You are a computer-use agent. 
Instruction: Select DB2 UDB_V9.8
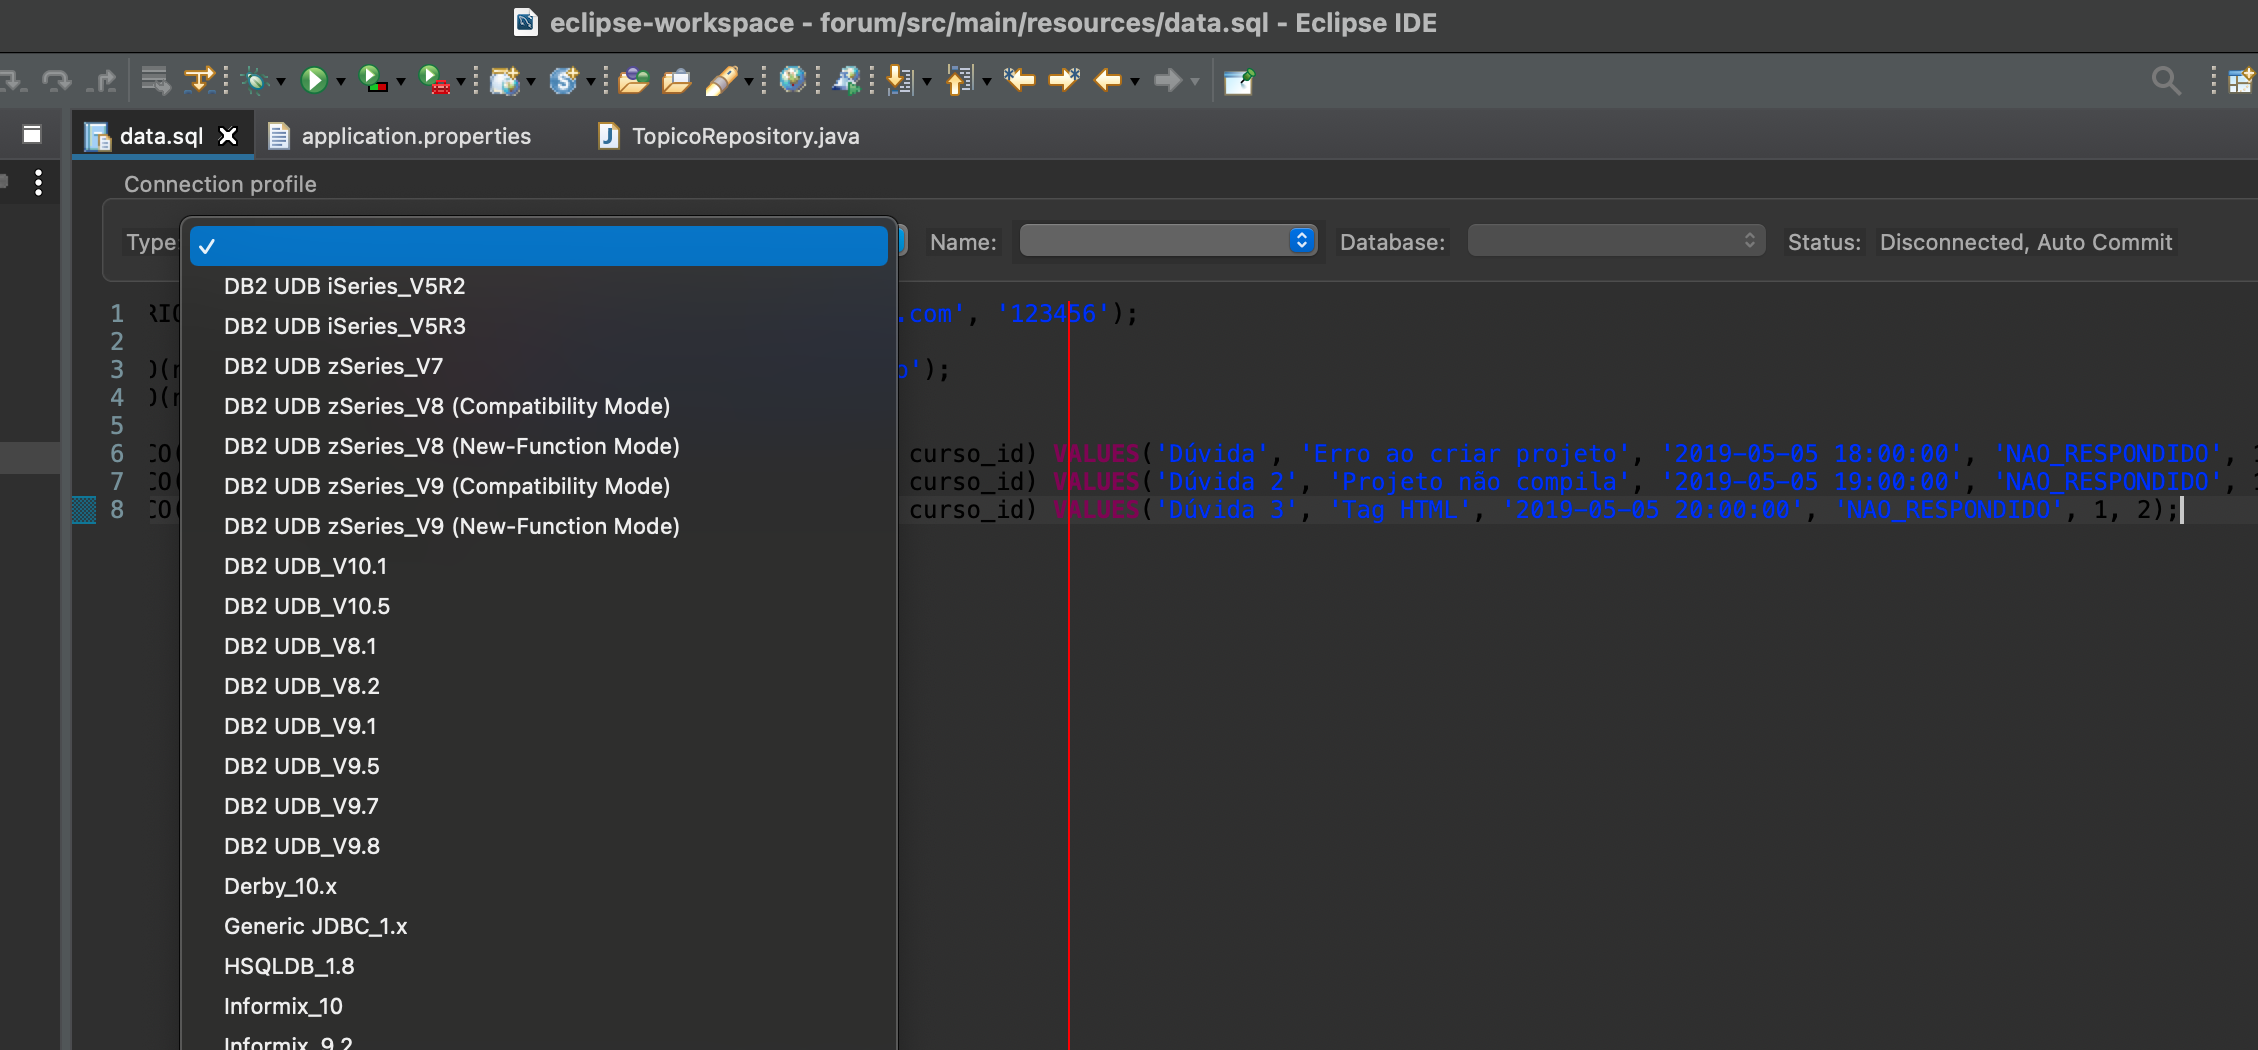[539, 846]
